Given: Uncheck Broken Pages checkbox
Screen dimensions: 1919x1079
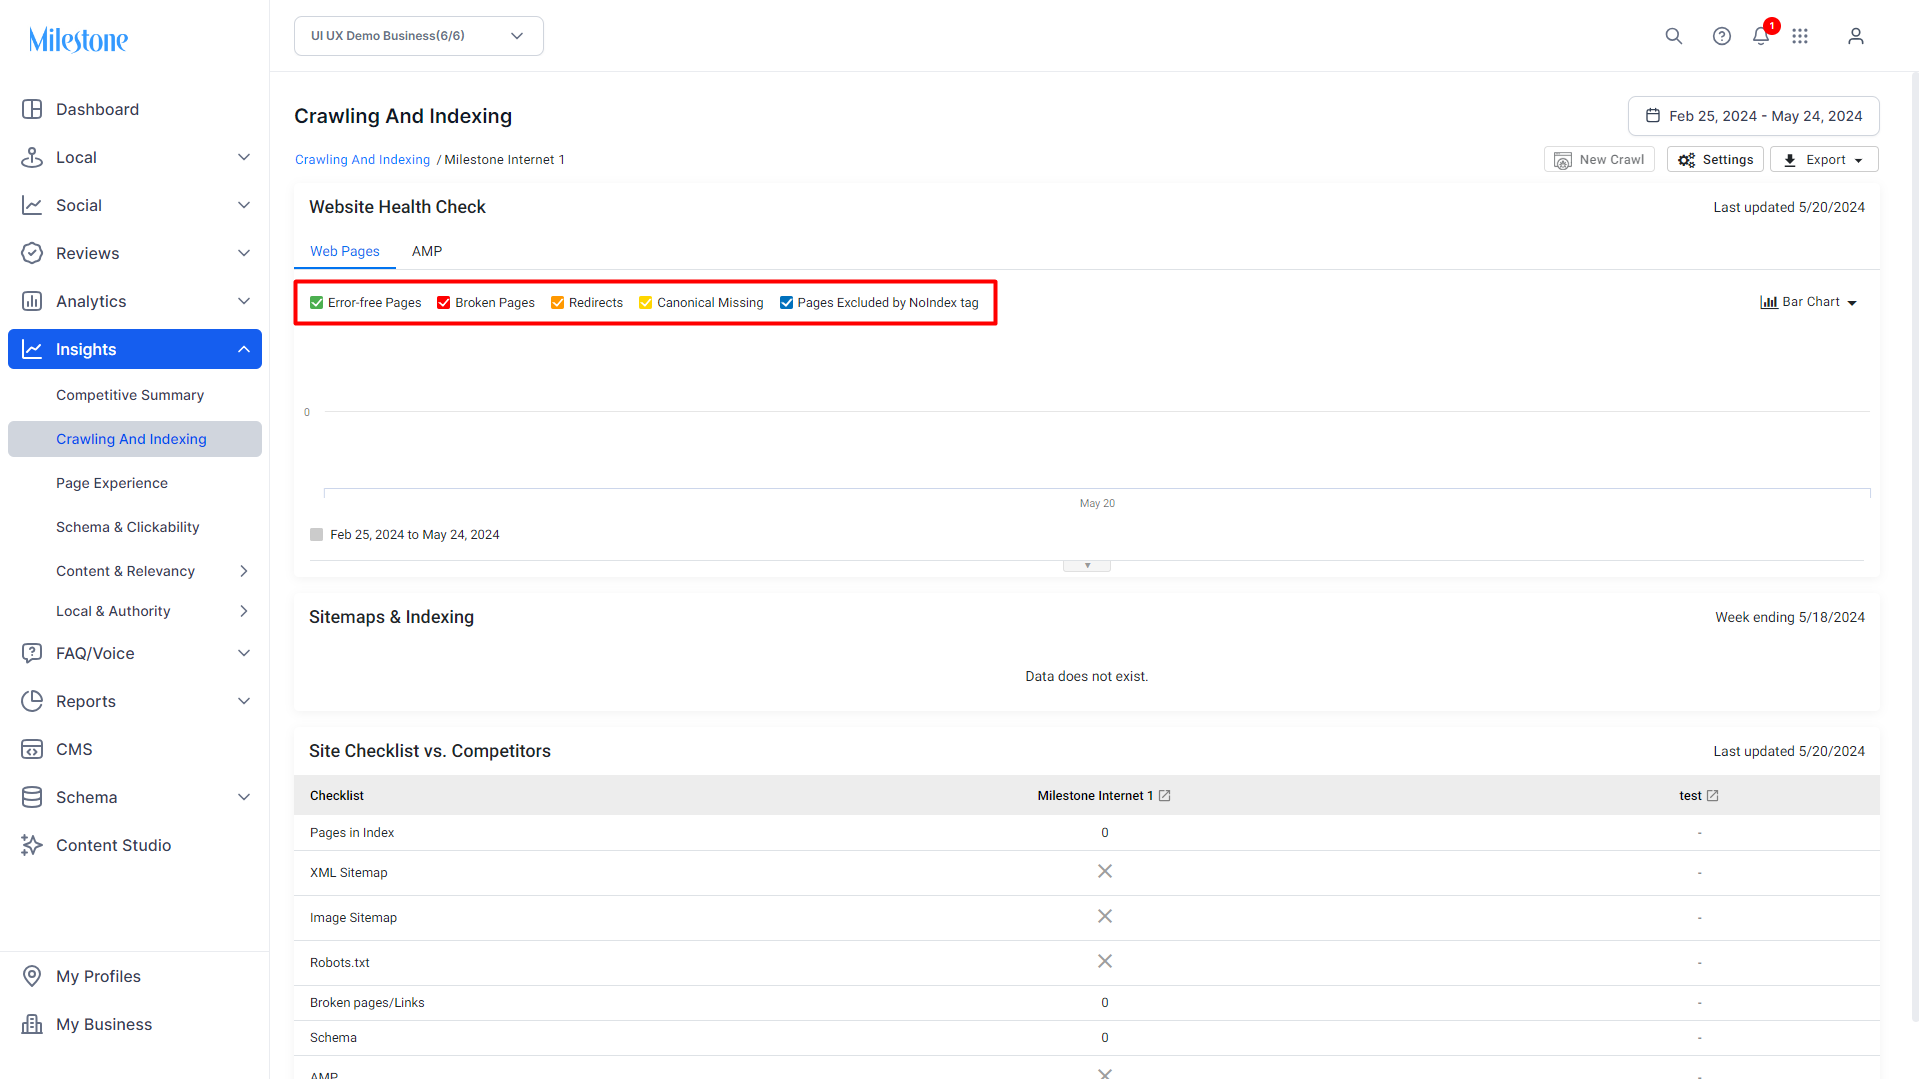Looking at the screenshot, I should point(443,303).
